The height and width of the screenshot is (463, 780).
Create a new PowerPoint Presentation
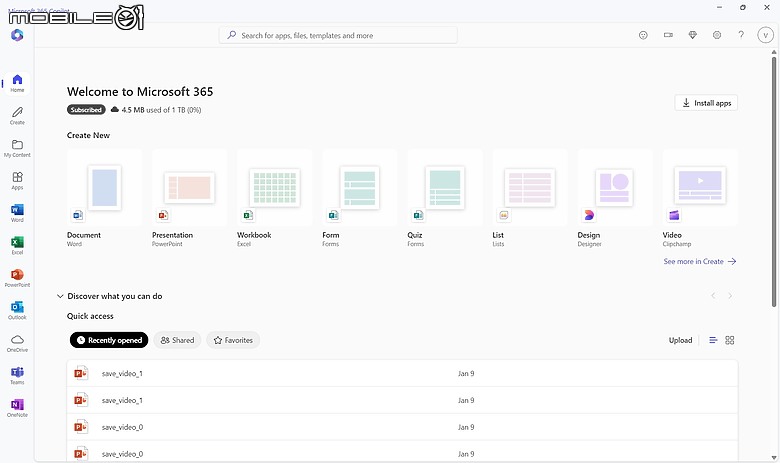tap(190, 198)
